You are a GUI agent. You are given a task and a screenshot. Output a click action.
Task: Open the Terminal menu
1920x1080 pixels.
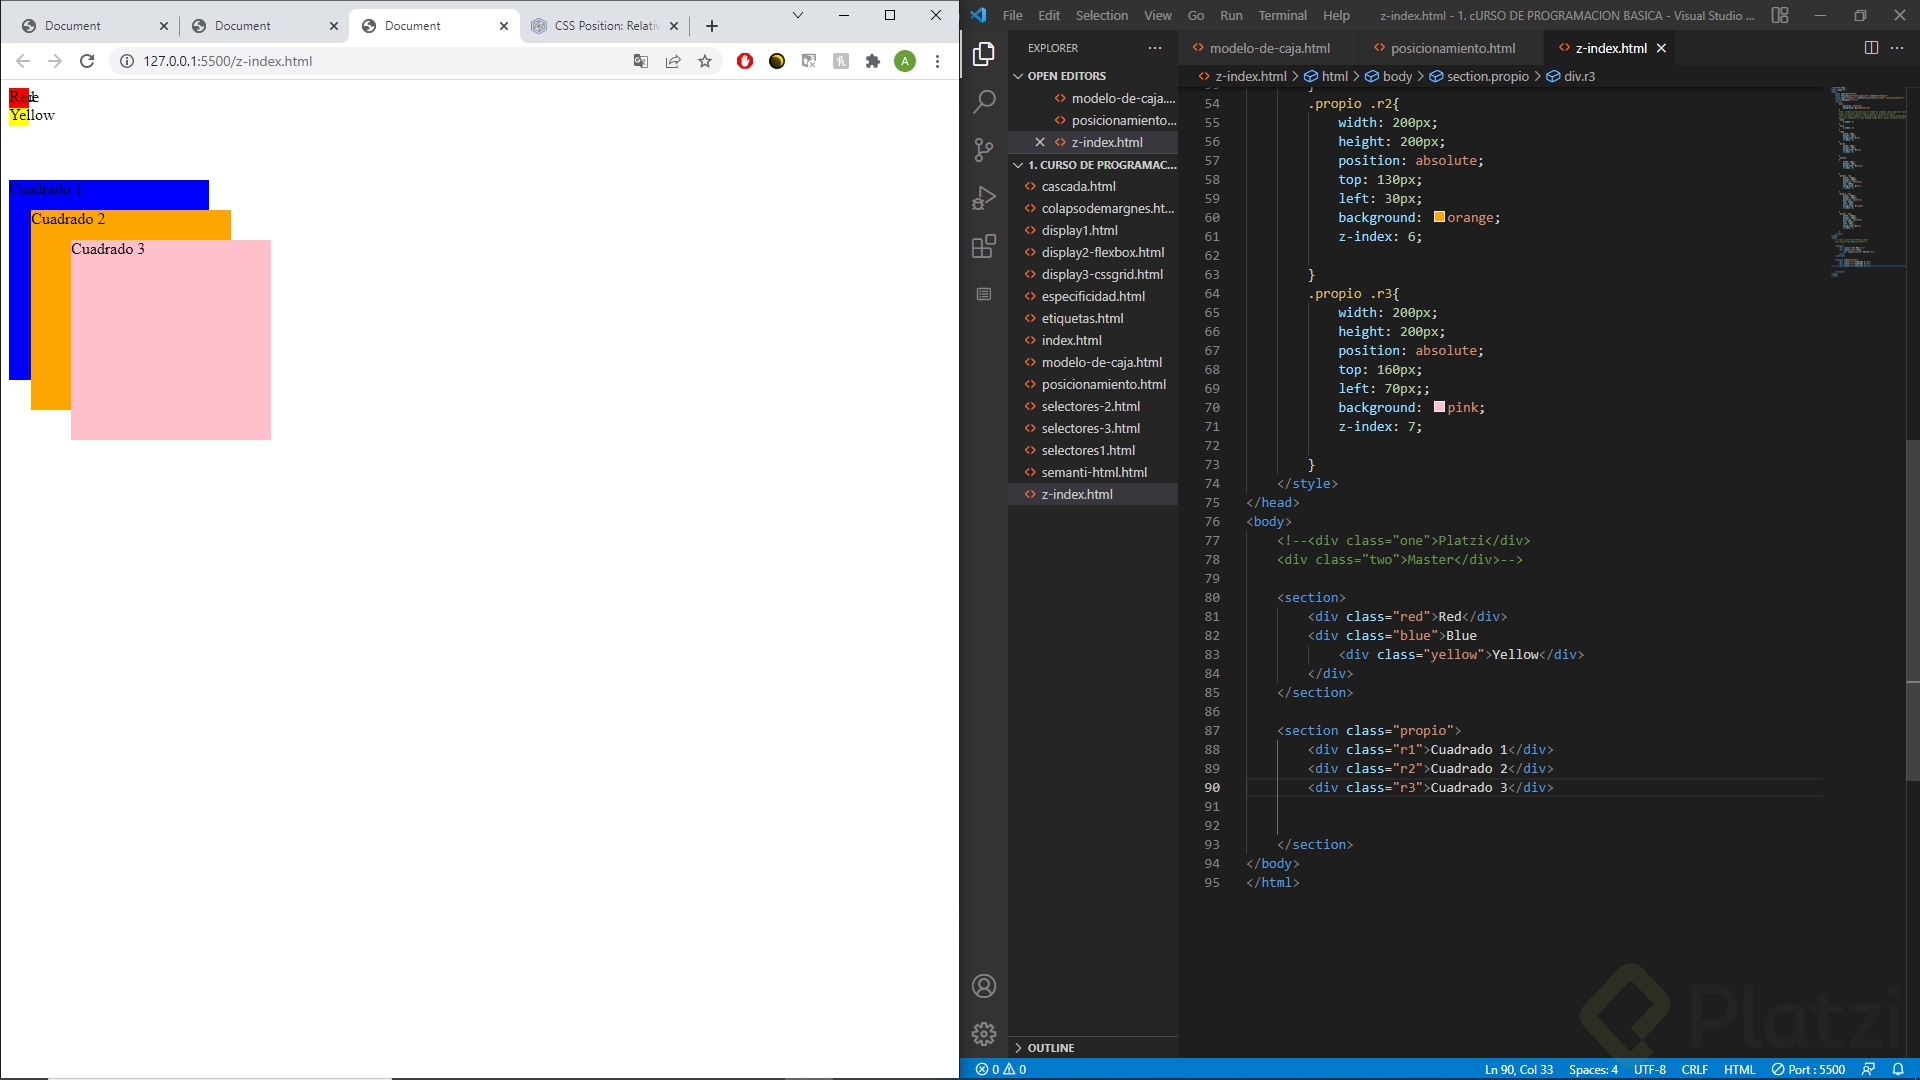coord(1282,15)
